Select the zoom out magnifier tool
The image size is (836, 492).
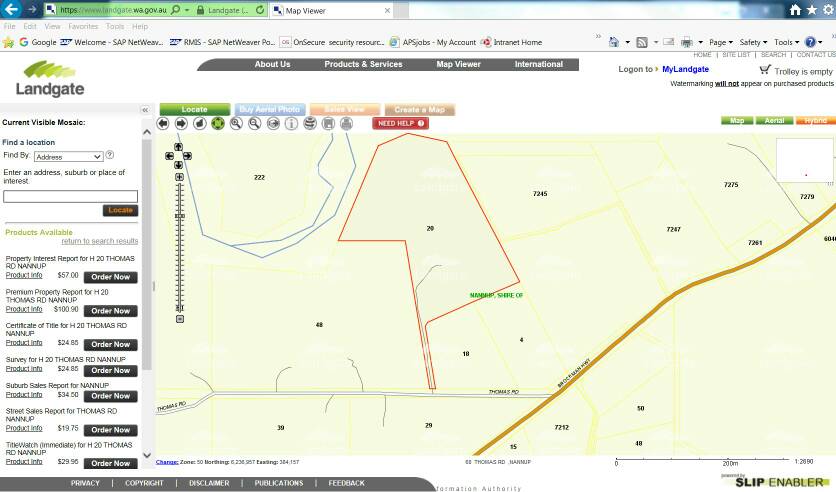254,124
